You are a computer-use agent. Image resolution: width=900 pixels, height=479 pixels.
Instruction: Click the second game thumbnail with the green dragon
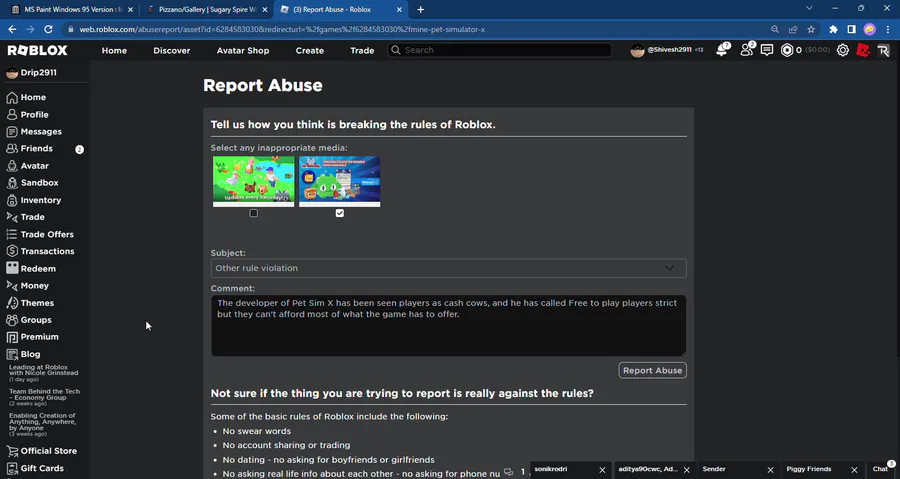click(x=340, y=181)
